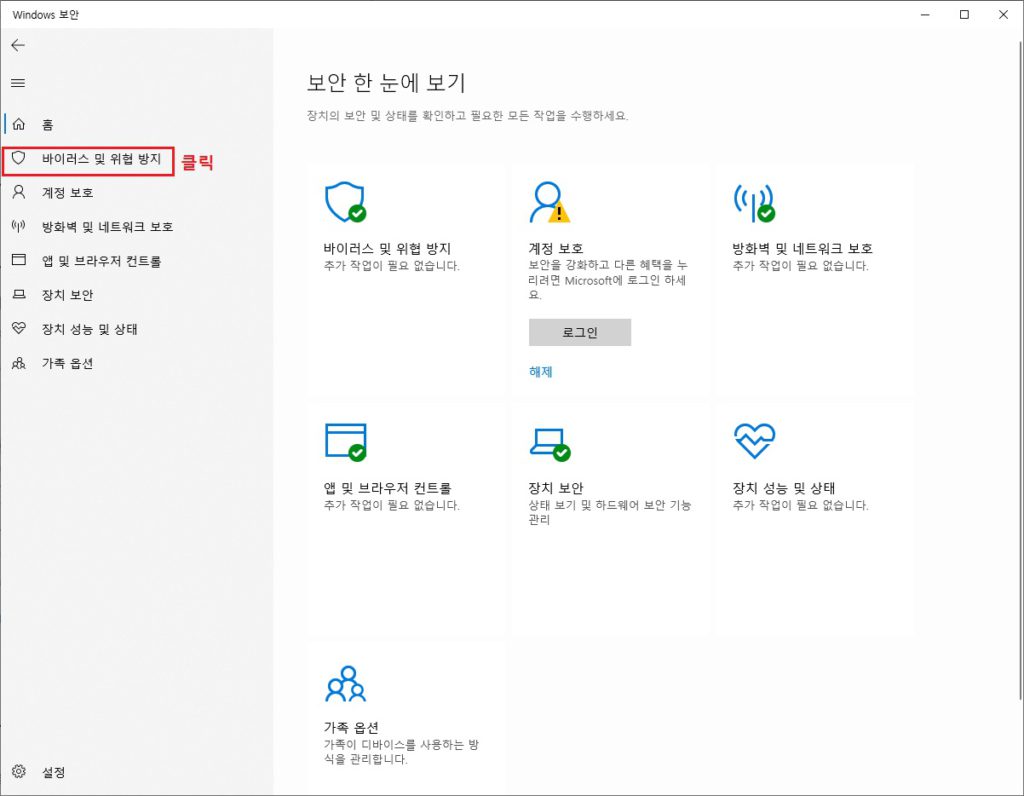The width and height of the screenshot is (1024, 796).
Task: Click the 로그인 button
Action: click(x=579, y=332)
